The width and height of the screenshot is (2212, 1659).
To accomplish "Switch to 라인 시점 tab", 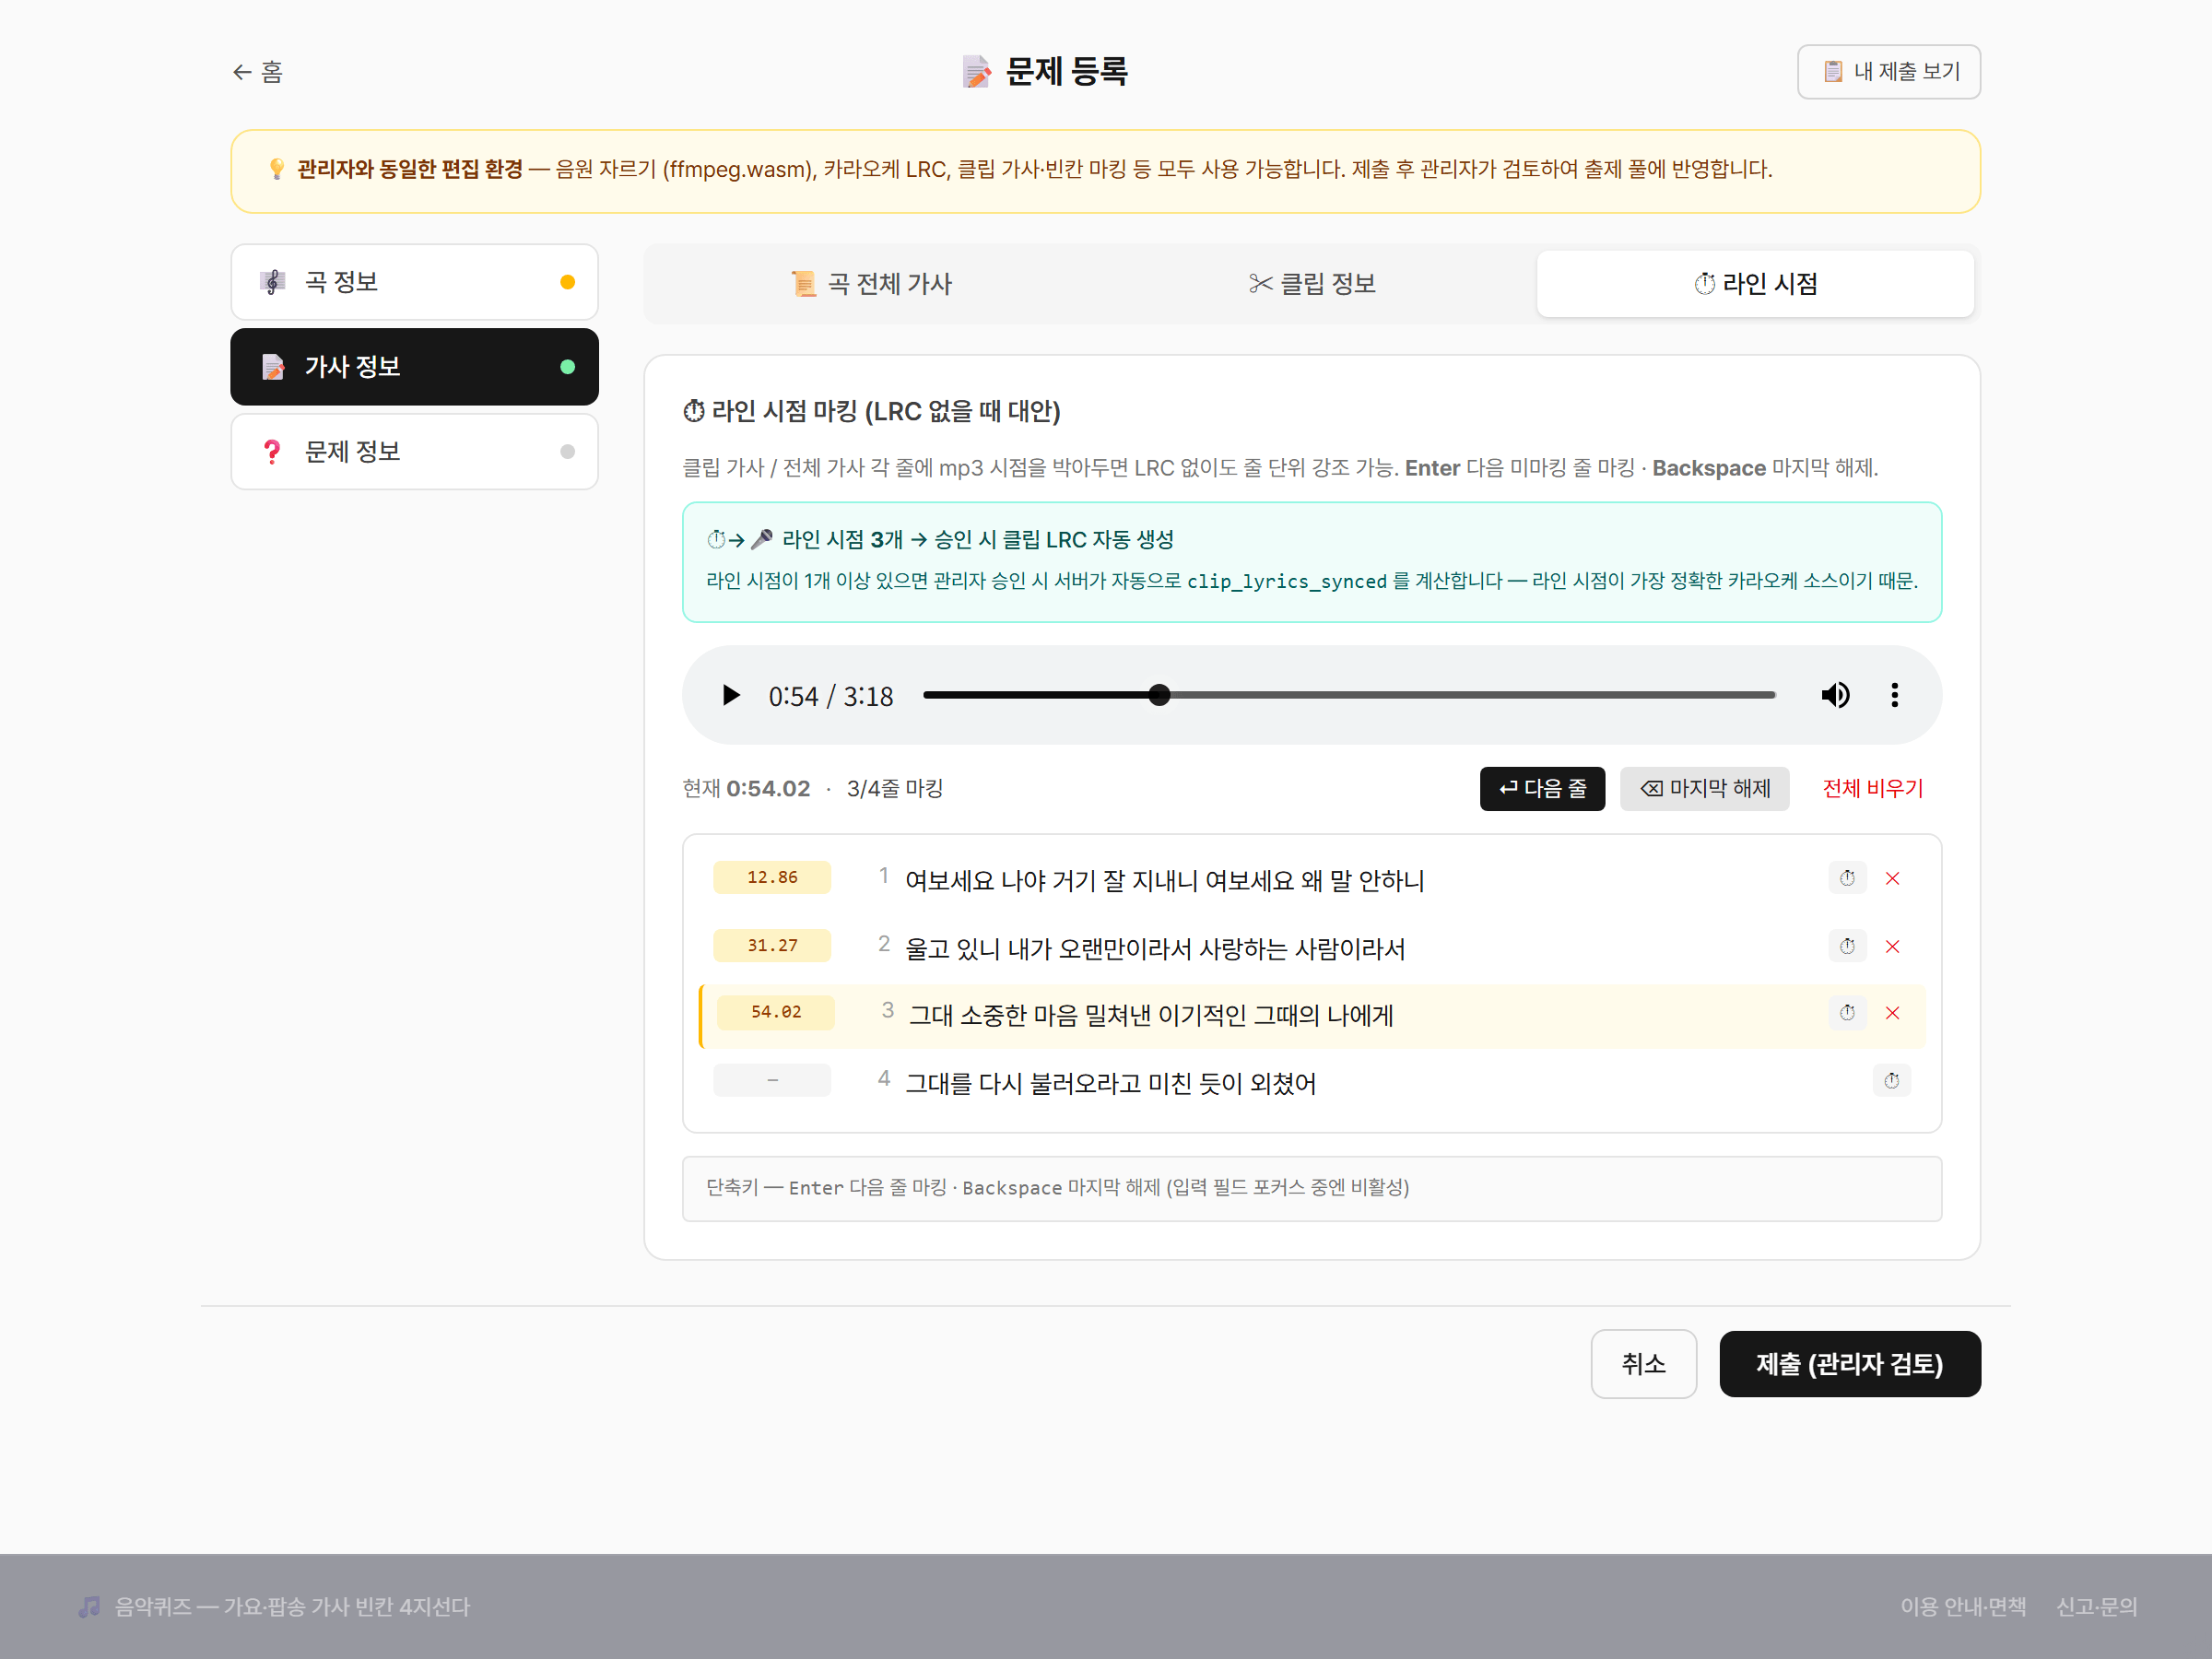I will point(1755,284).
